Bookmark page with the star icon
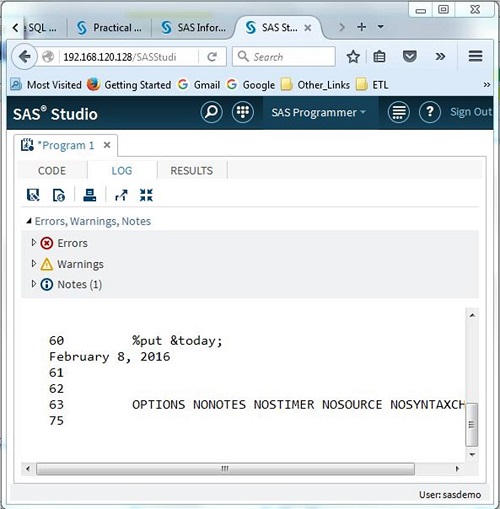Viewport: 500px width, 509px height. tap(353, 57)
